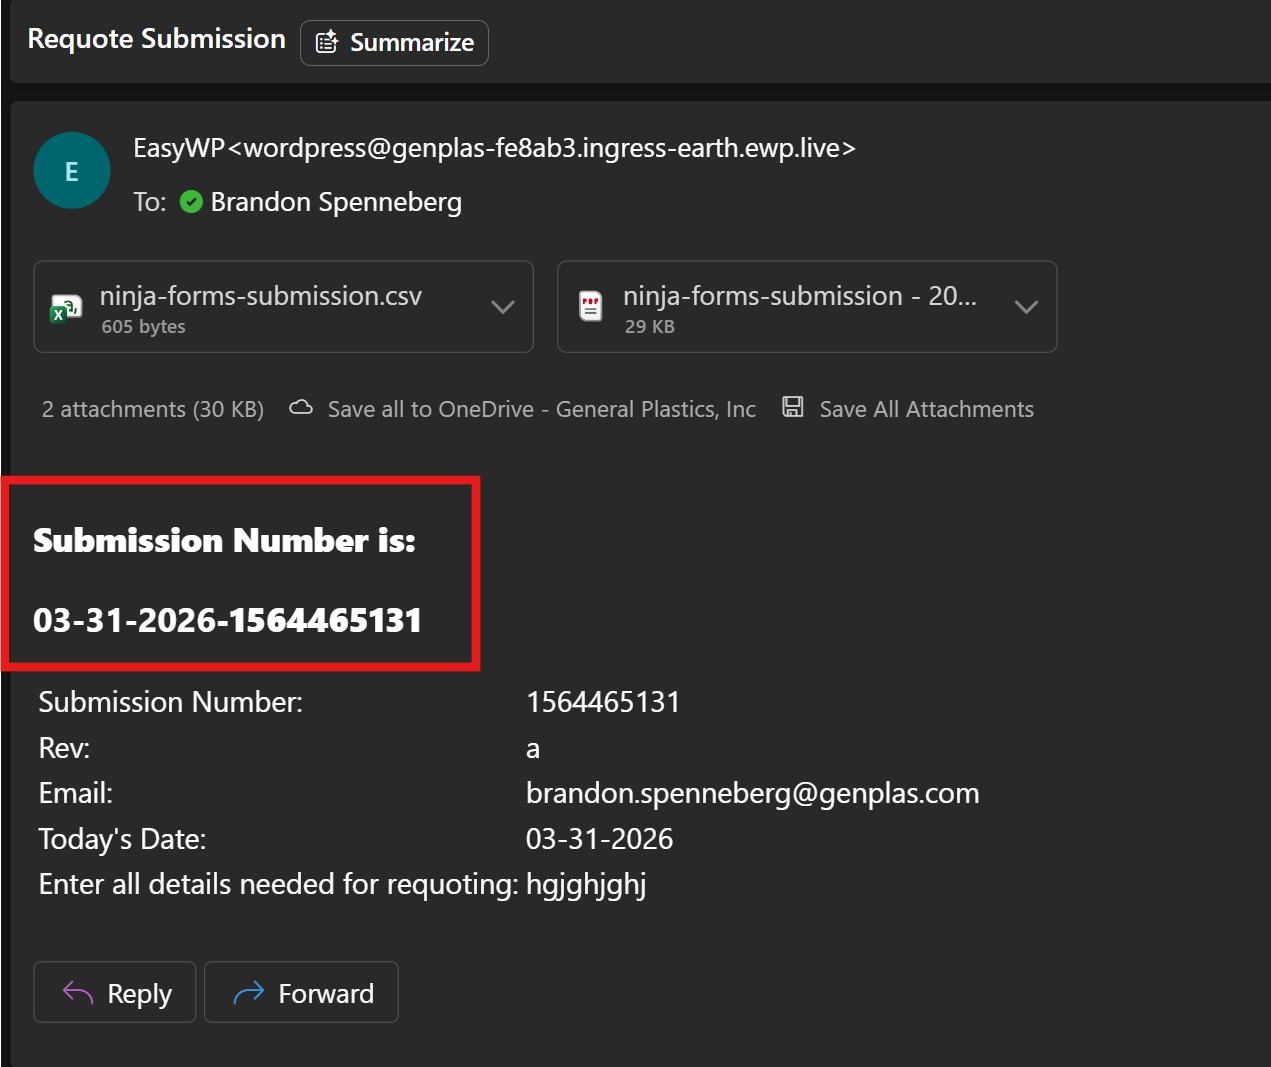Expand the CSV attachment options chevron
The width and height of the screenshot is (1271, 1067).
point(503,307)
